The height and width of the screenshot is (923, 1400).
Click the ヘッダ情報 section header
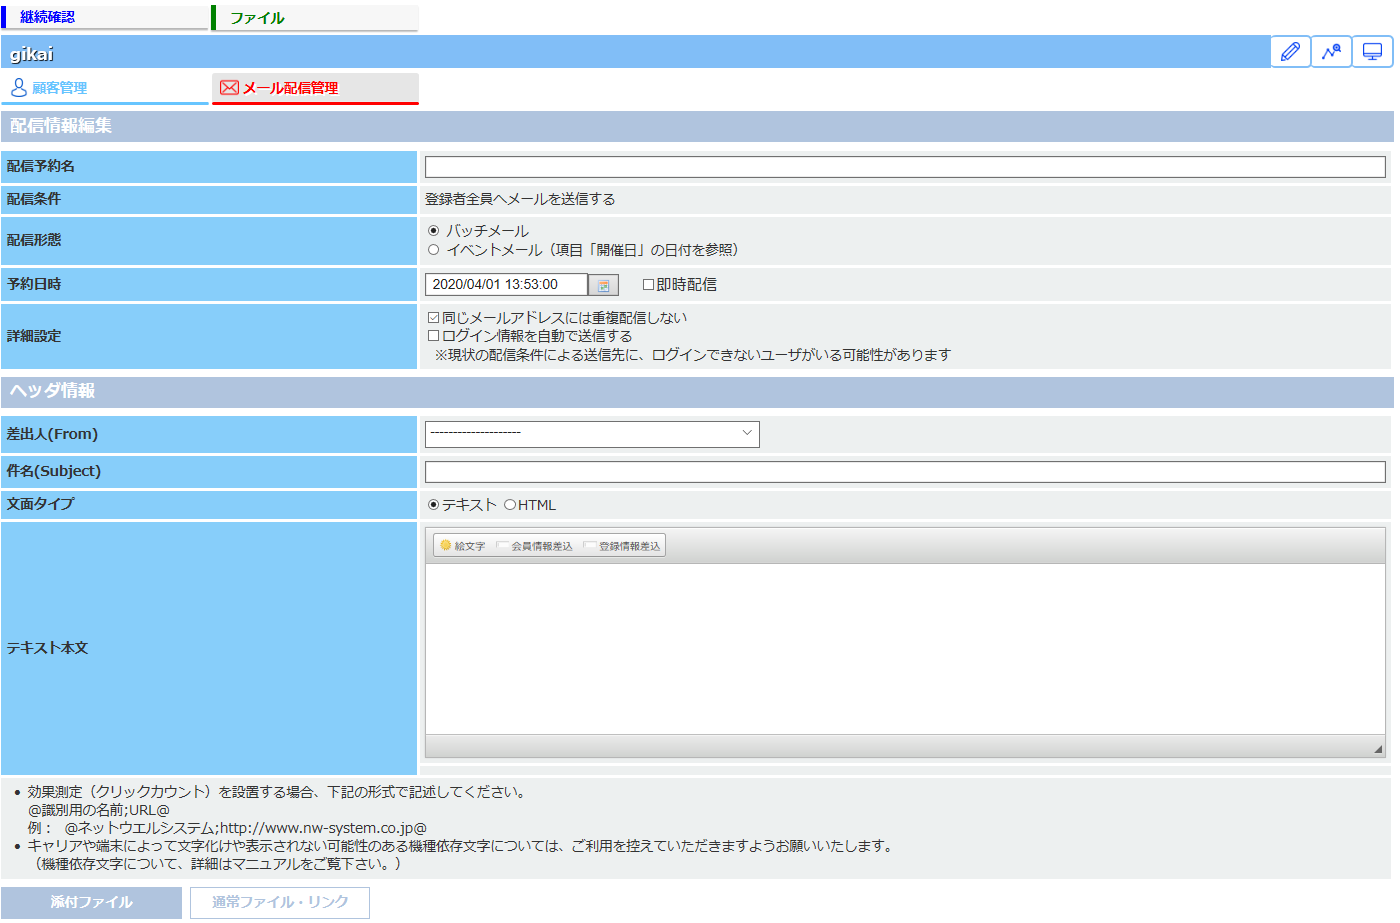click(x=697, y=391)
